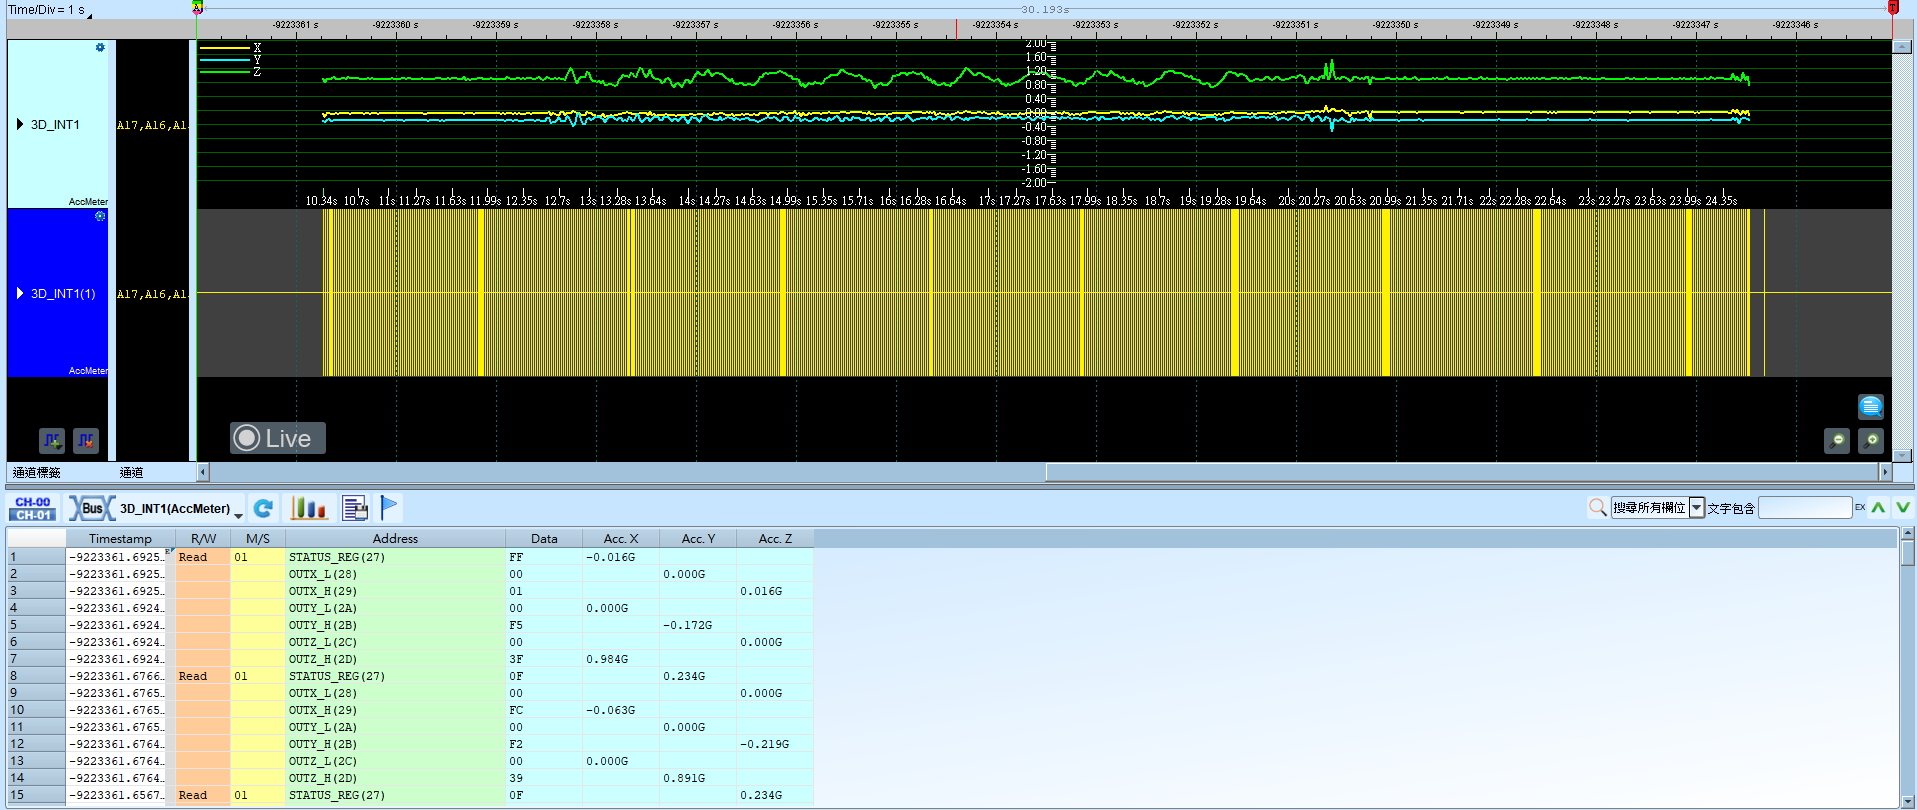
Task: Zoom in the waveform view
Action: [x=1871, y=440]
